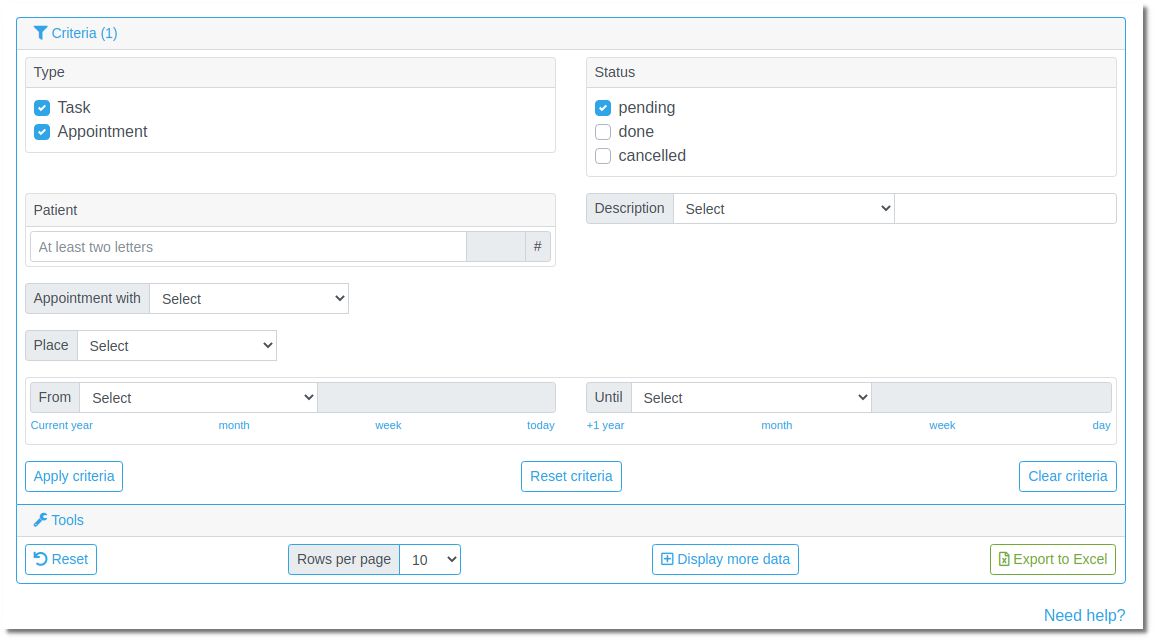Uncheck the Appointment type checkbox
The height and width of the screenshot is (640, 1154).
coord(42,132)
